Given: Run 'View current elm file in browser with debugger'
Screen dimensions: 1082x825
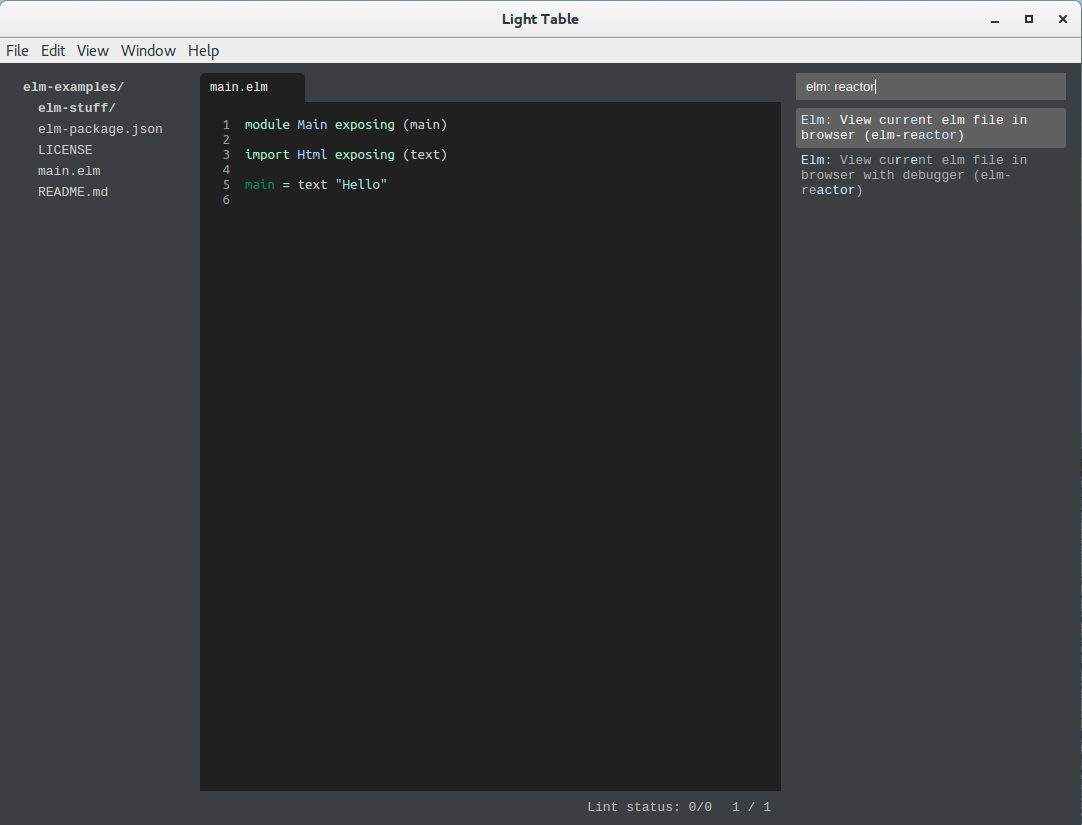Looking at the screenshot, I should pyautogui.click(x=930, y=175).
